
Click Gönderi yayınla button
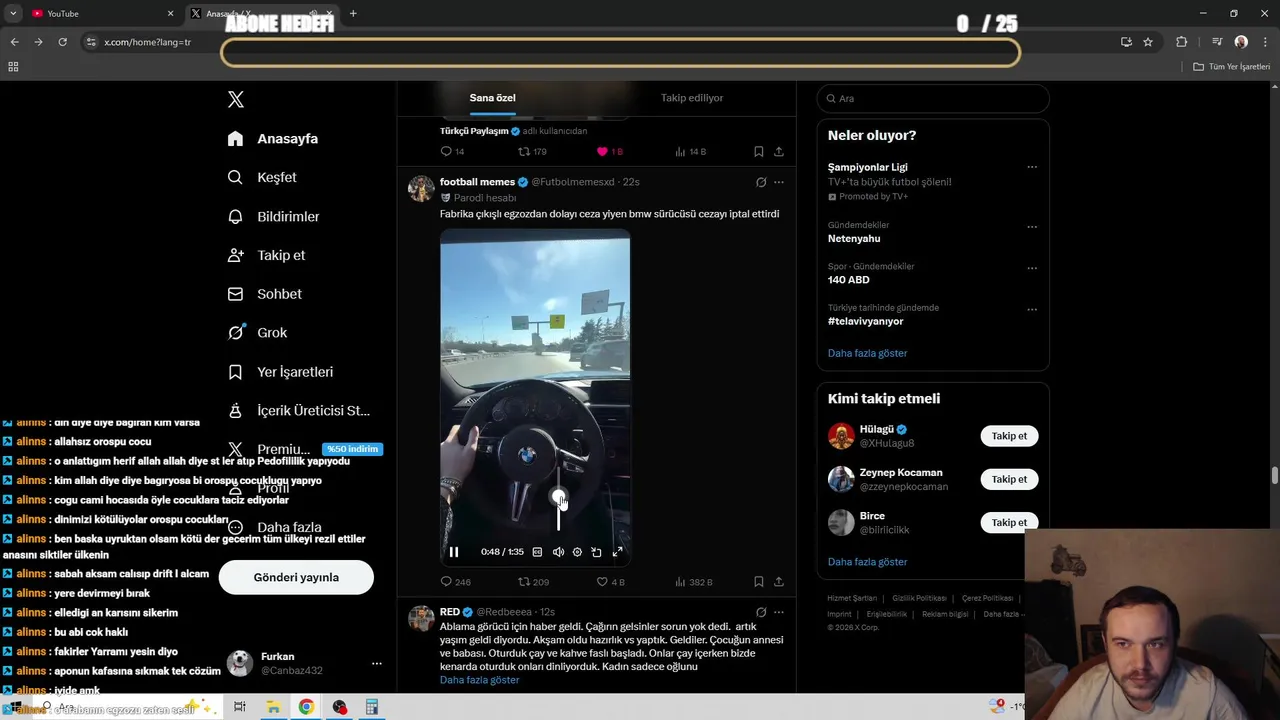click(296, 577)
